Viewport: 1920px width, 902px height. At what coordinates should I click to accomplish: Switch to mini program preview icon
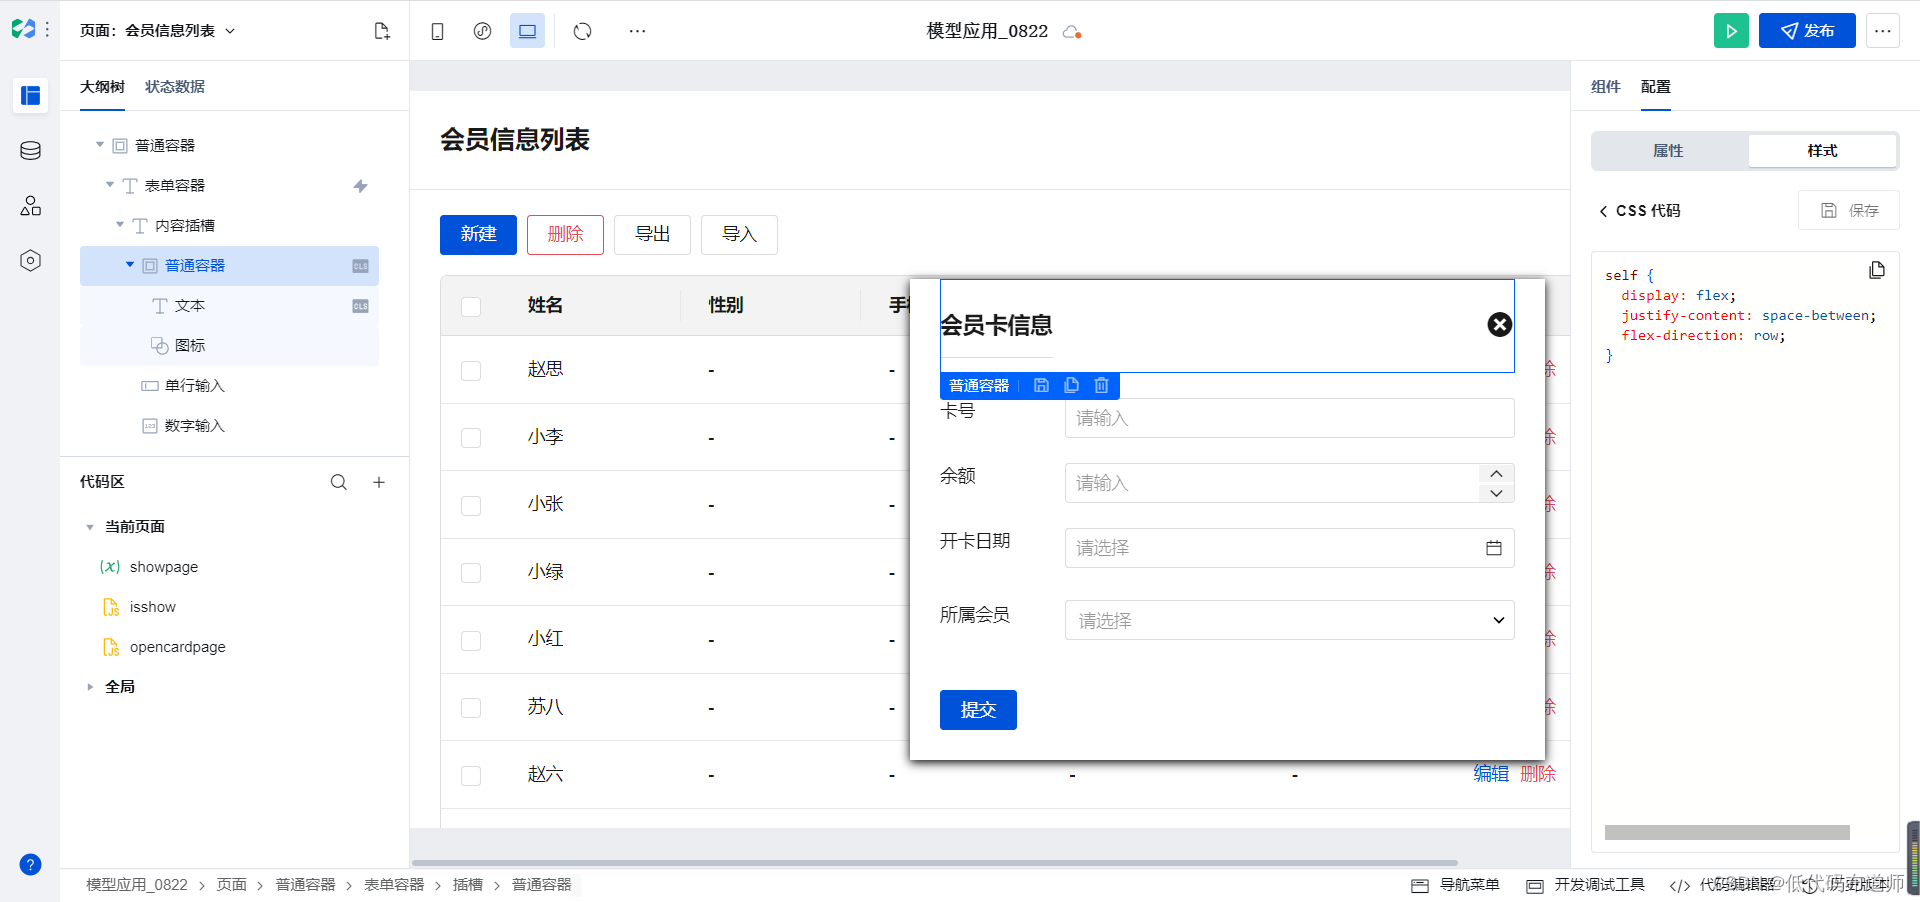coord(482,31)
